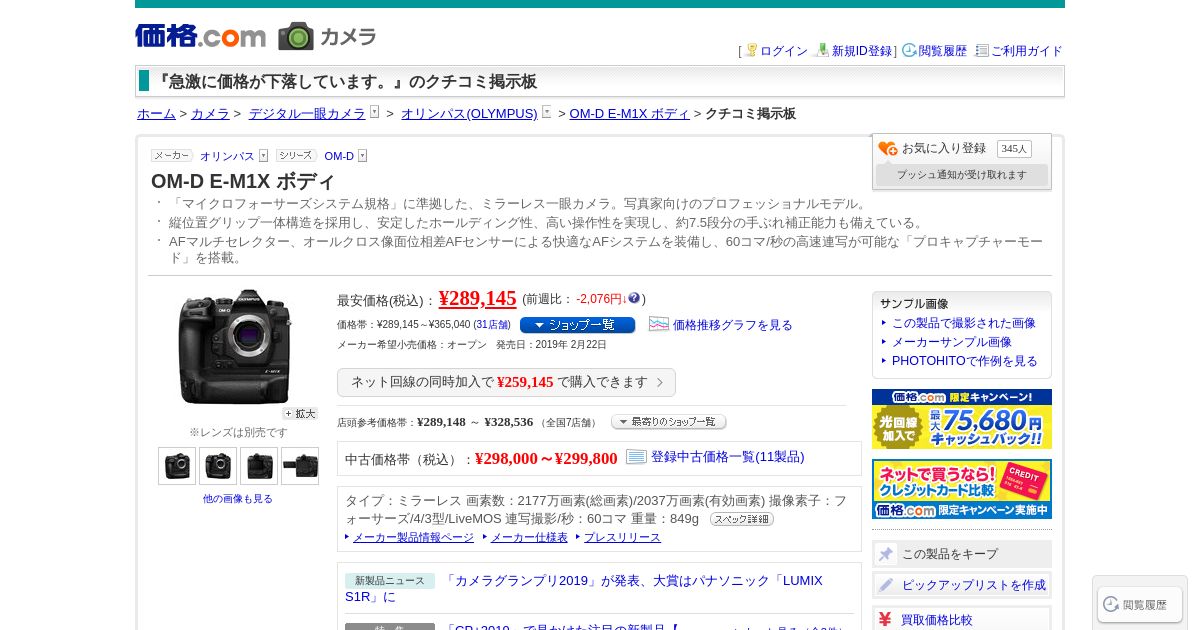This screenshot has height=630, width=1200.
Task: Click メーカー製品情報ページ link
Action: tap(413, 537)
